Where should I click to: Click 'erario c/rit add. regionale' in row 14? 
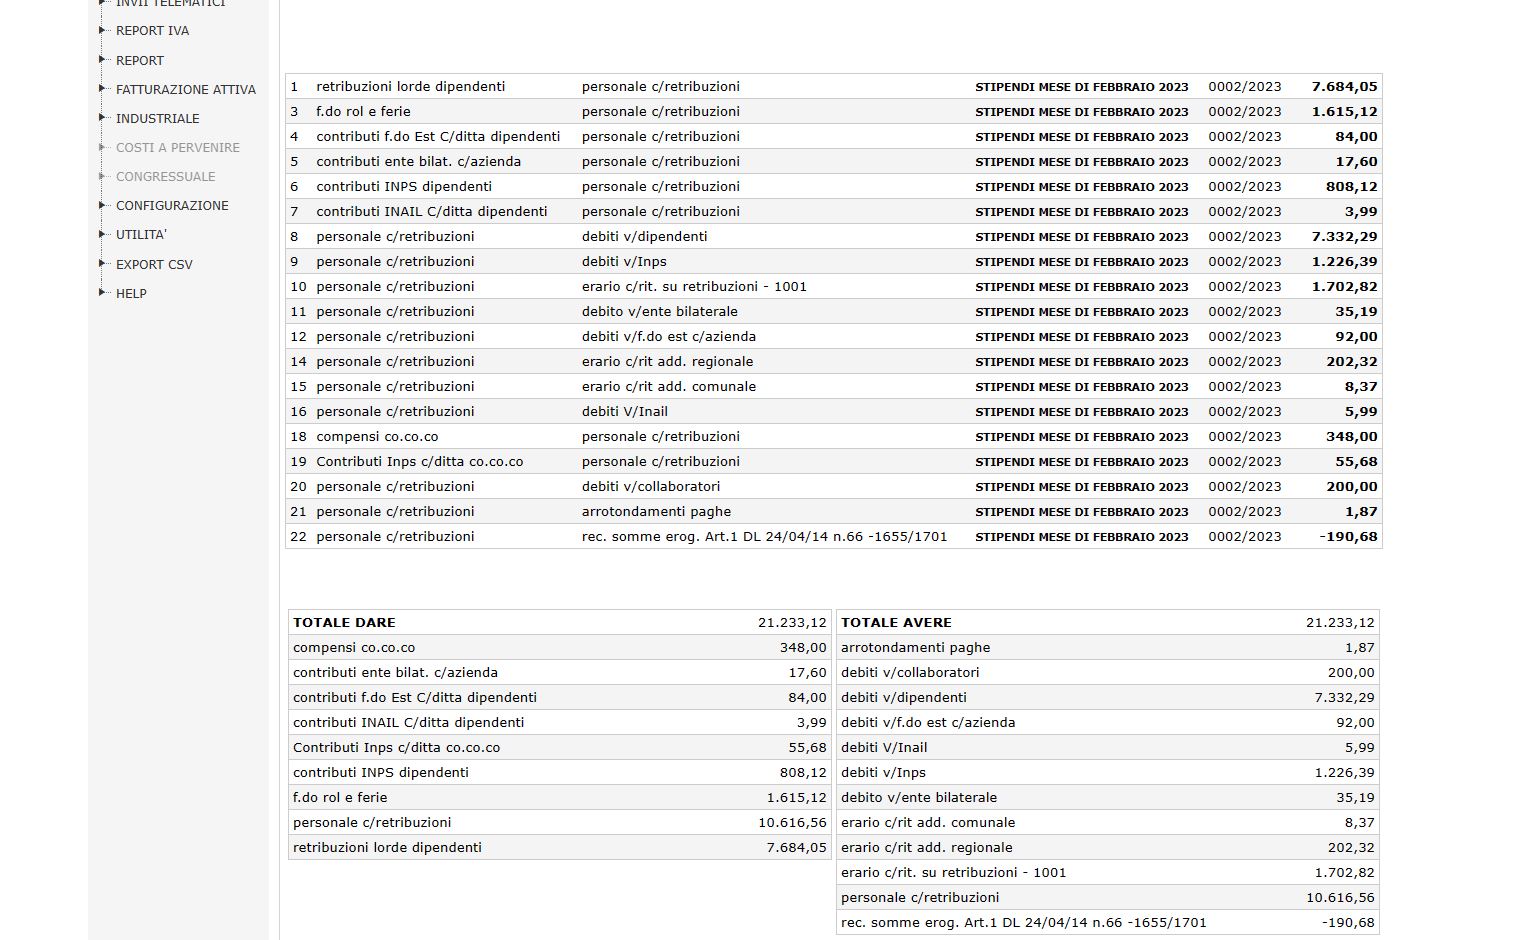point(668,361)
